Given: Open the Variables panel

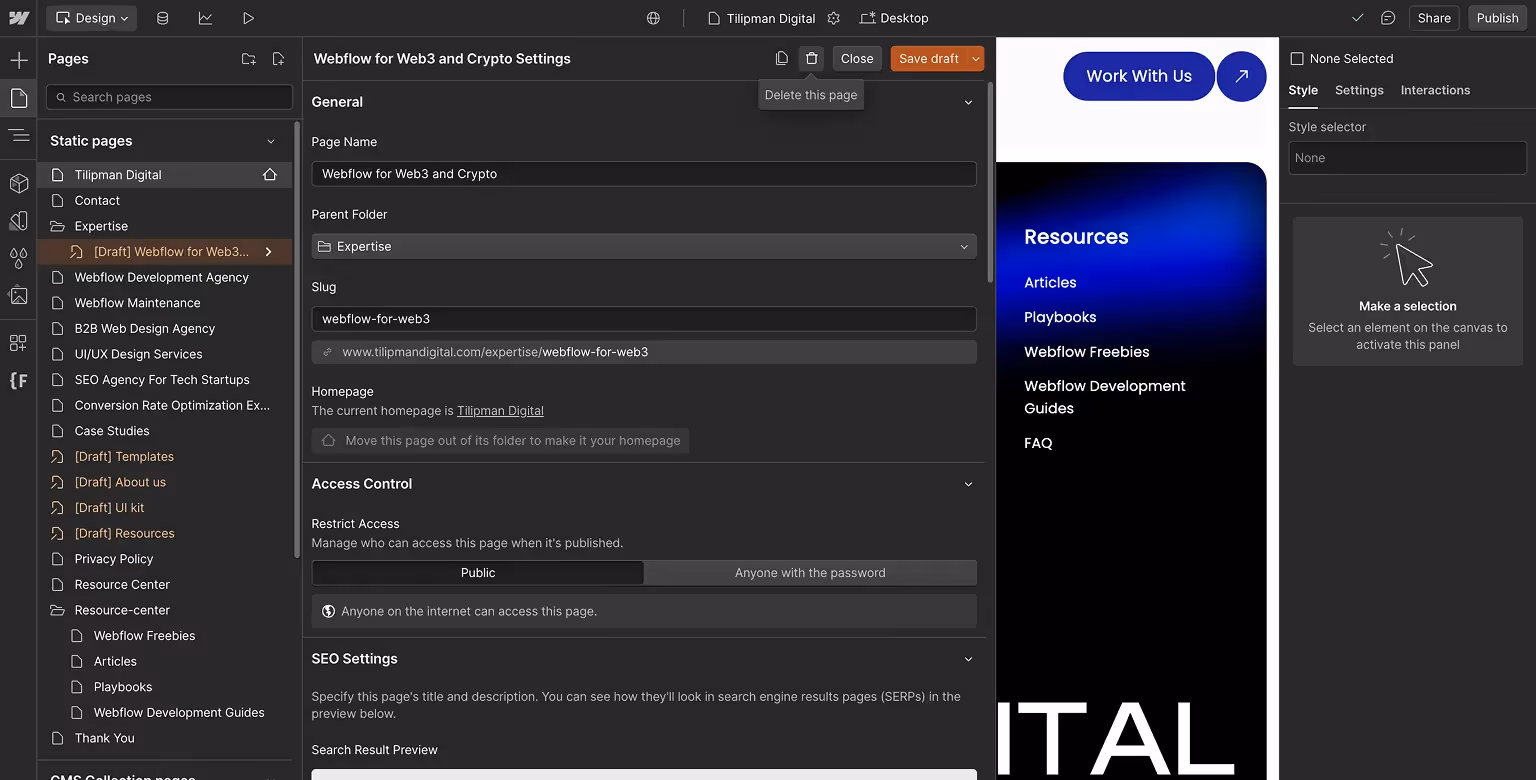Looking at the screenshot, I should tap(18, 258).
